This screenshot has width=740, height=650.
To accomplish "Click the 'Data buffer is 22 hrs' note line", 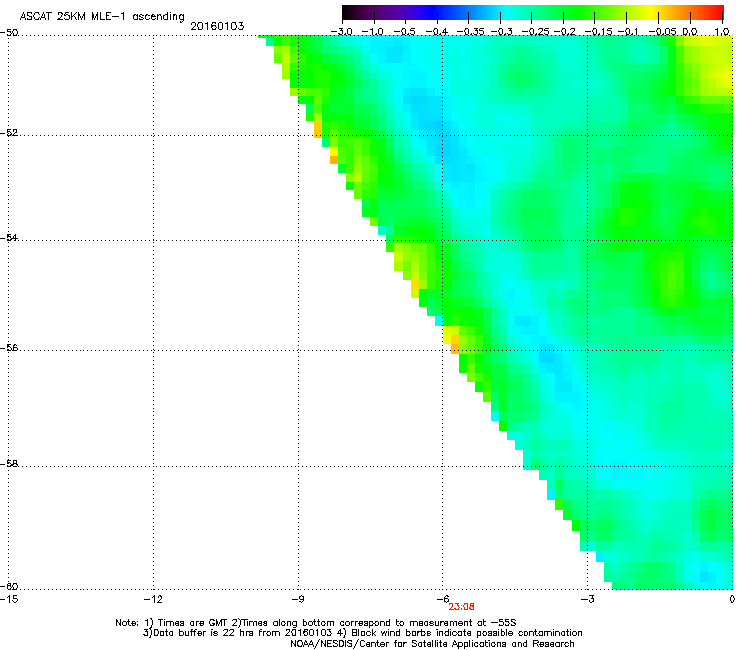I will coord(362,633).
